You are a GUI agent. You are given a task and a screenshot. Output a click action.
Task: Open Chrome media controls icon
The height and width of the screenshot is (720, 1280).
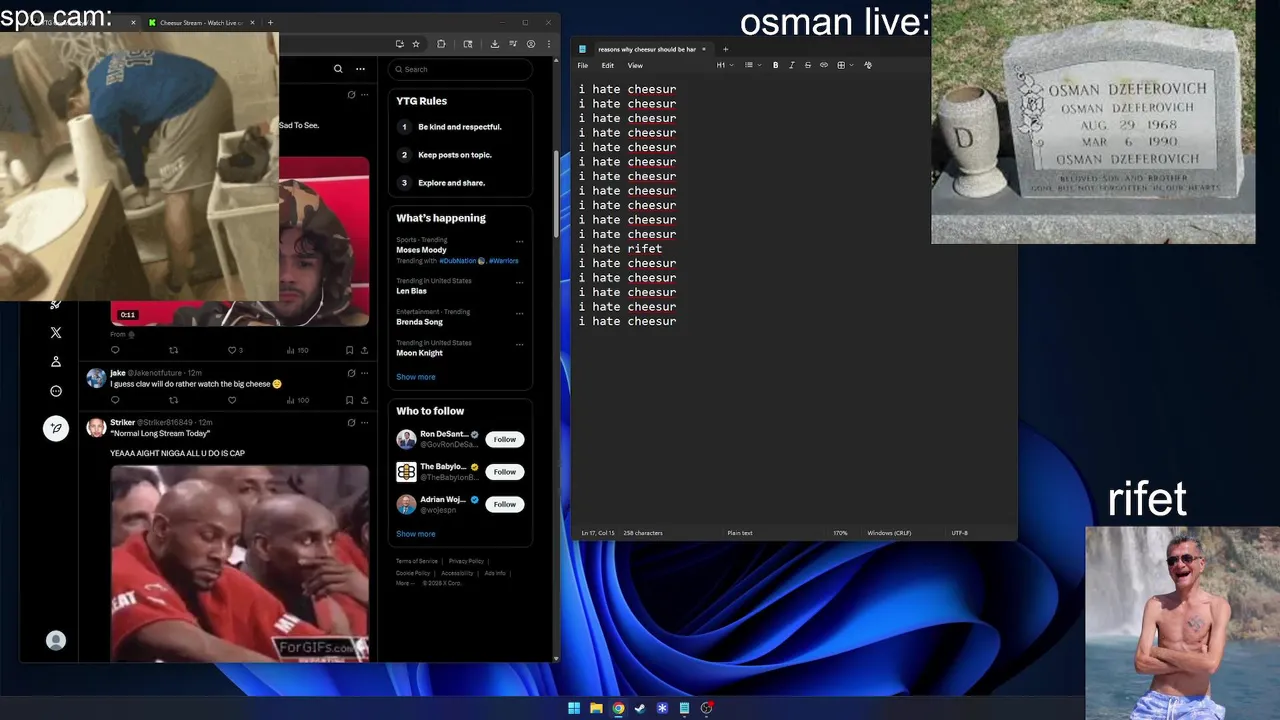(513, 44)
